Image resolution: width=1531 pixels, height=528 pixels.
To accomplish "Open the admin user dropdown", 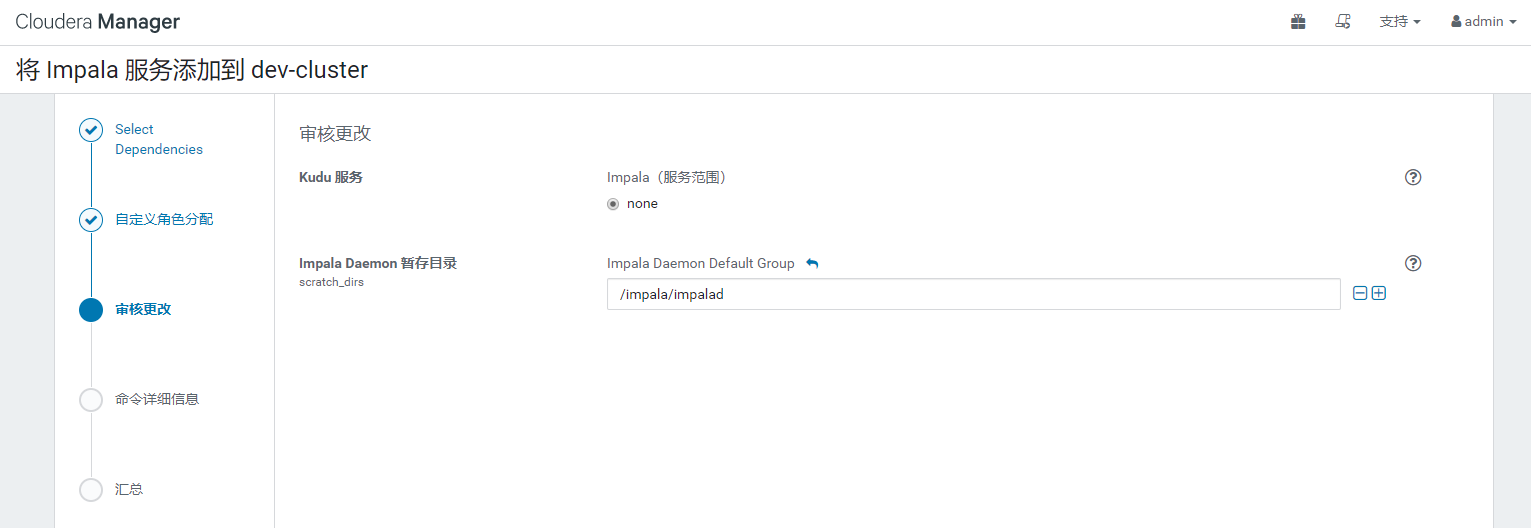I will [x=1484, y=21].
